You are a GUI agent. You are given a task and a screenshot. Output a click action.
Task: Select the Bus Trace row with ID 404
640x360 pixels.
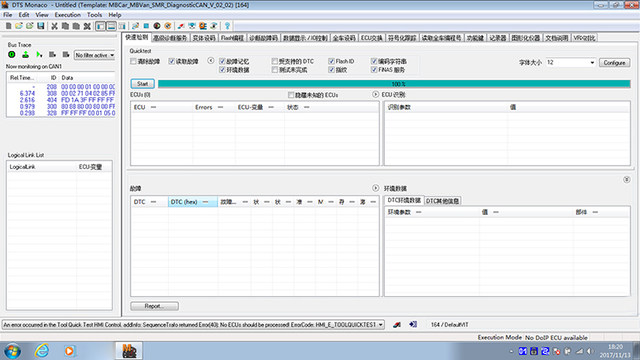(61, 100)
